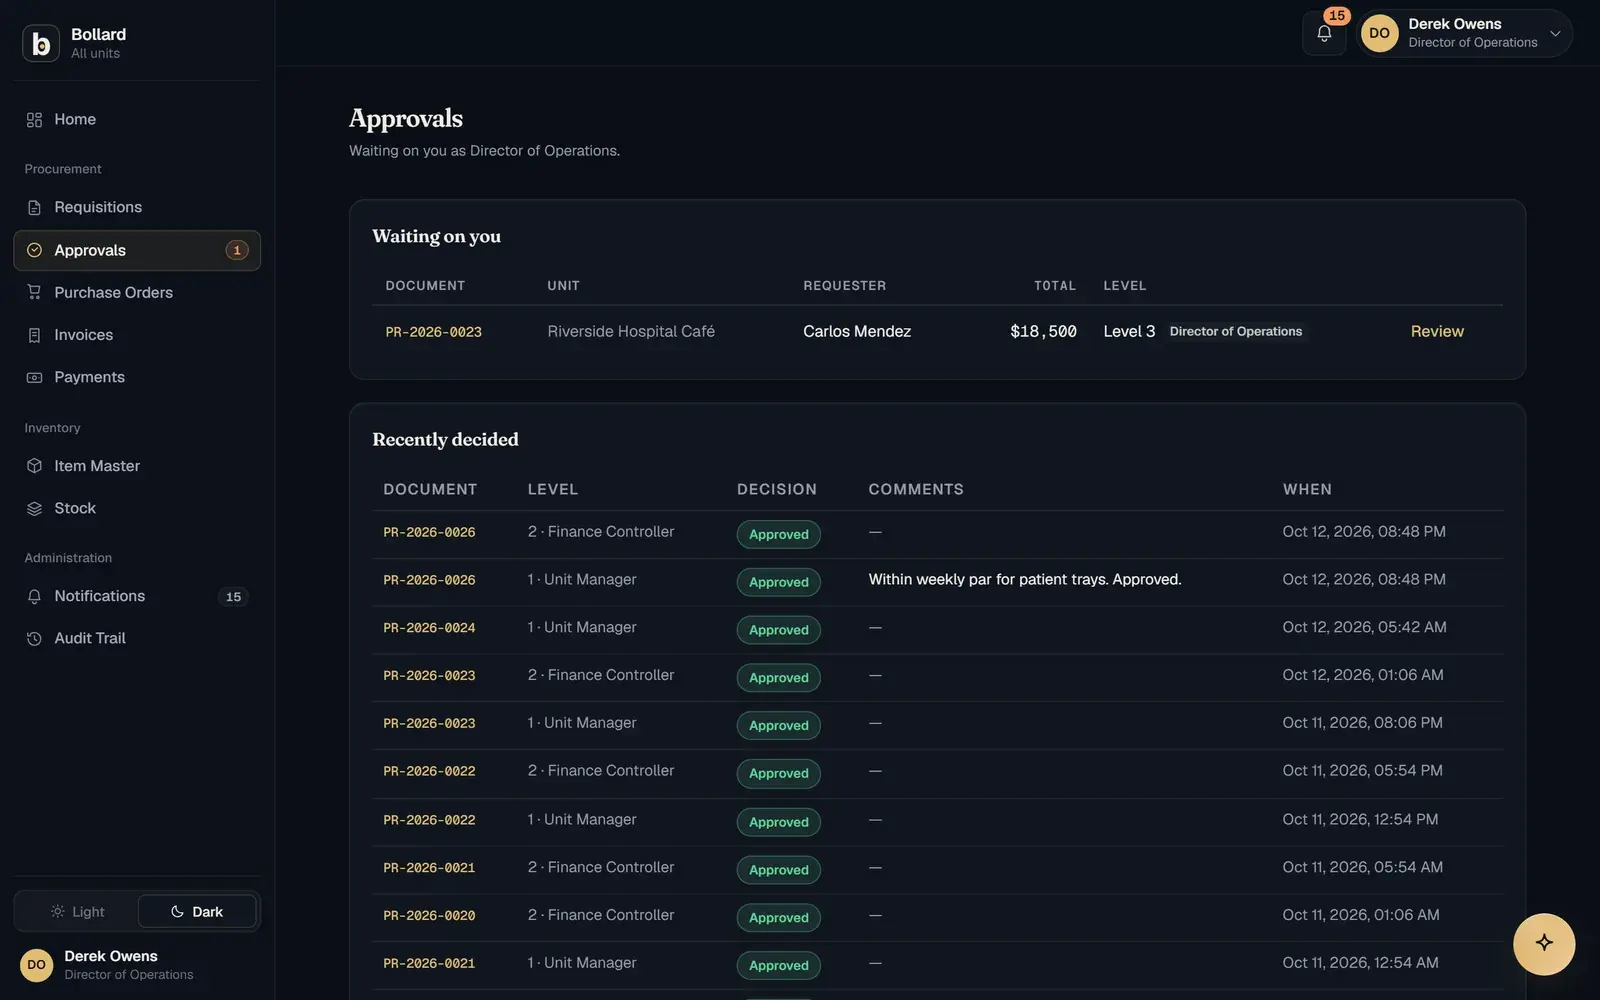
Task: Click the Director of Operations level tag
Action: (x=1236, y=331)
